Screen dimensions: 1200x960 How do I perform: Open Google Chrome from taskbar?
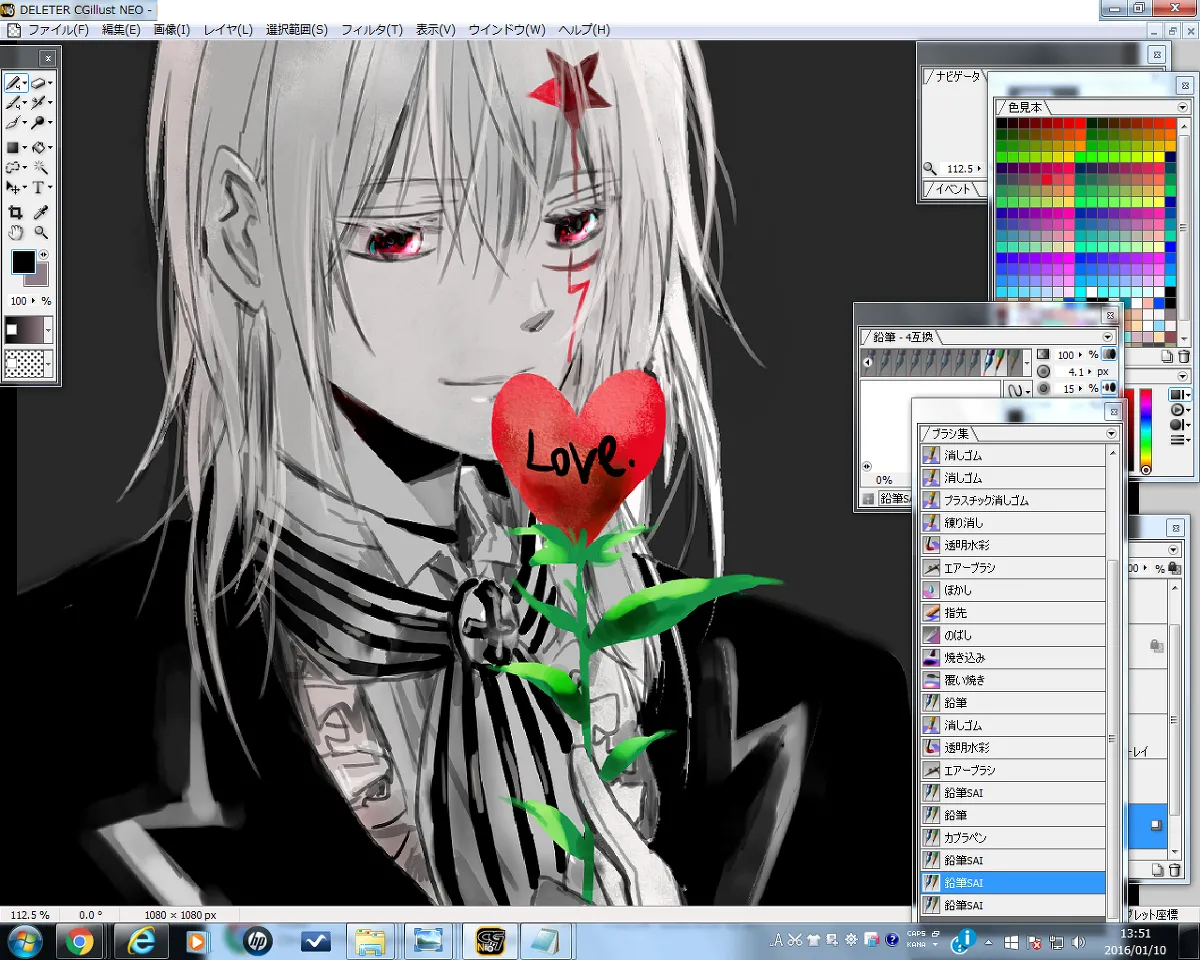[x=81, y=941]
